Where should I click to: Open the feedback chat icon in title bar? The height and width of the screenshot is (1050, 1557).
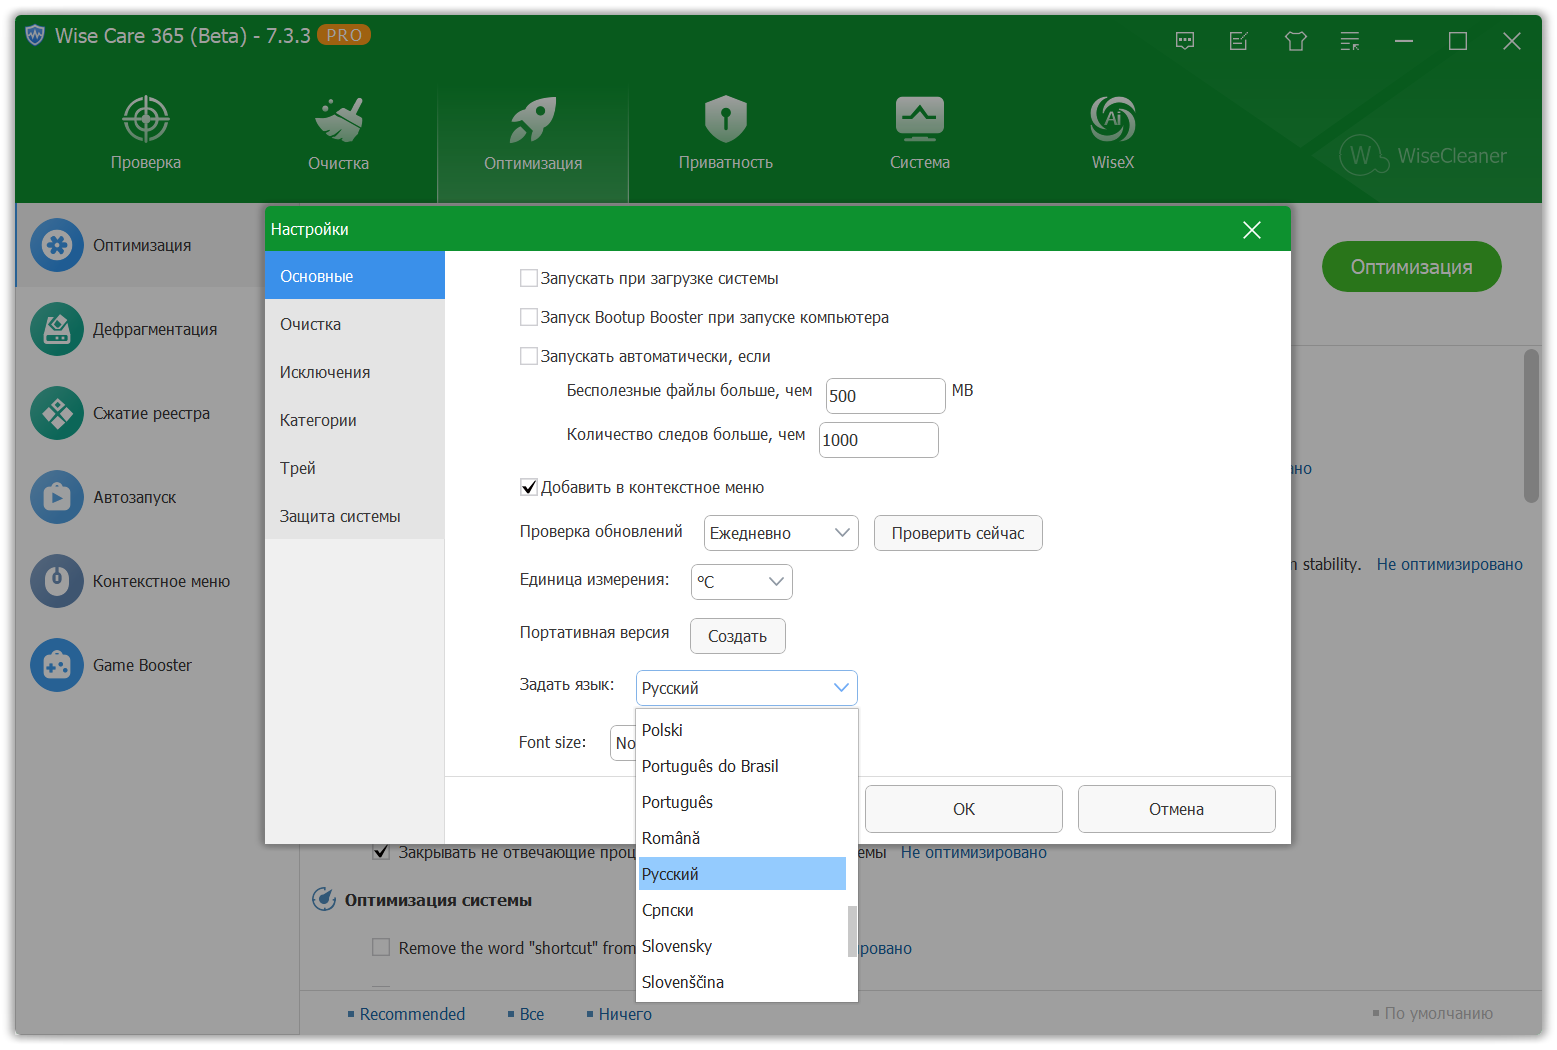1185,41
